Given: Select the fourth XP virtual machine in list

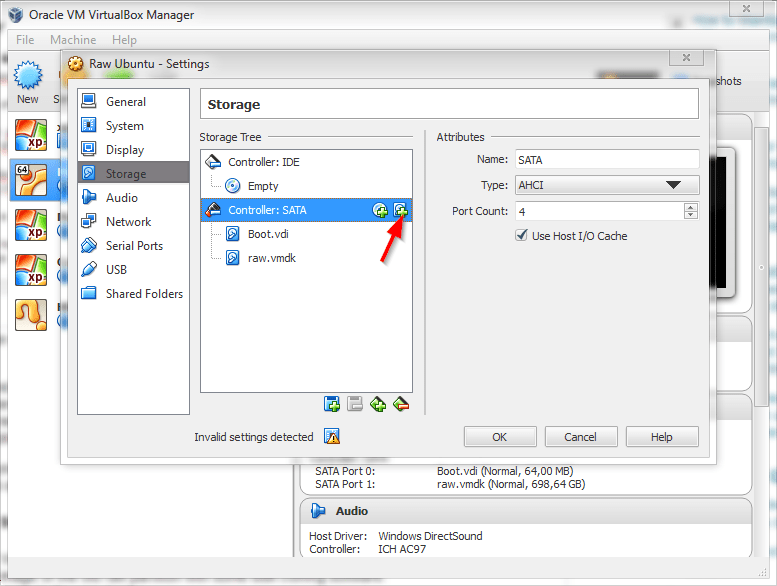Looking at the screenshot, I should (x=31, y=270).
